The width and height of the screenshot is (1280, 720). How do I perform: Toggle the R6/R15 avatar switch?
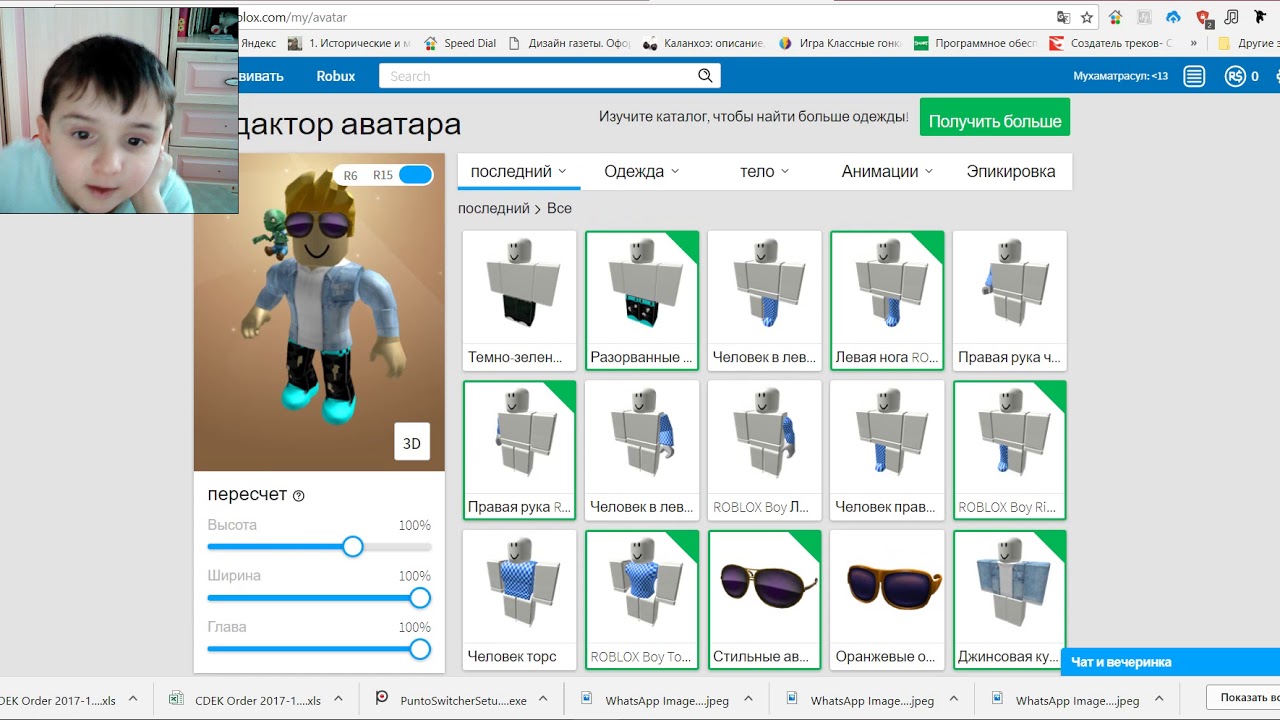click(415, 175)
